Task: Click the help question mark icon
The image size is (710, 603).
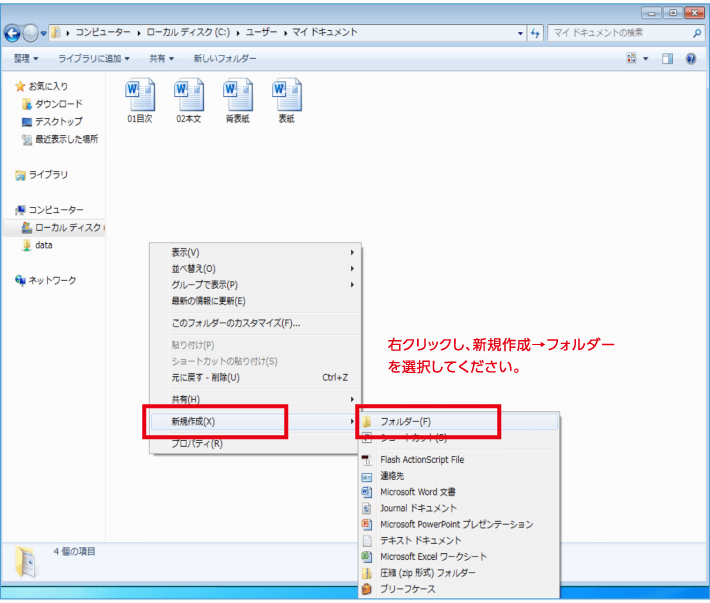Action: coord(690,59)
